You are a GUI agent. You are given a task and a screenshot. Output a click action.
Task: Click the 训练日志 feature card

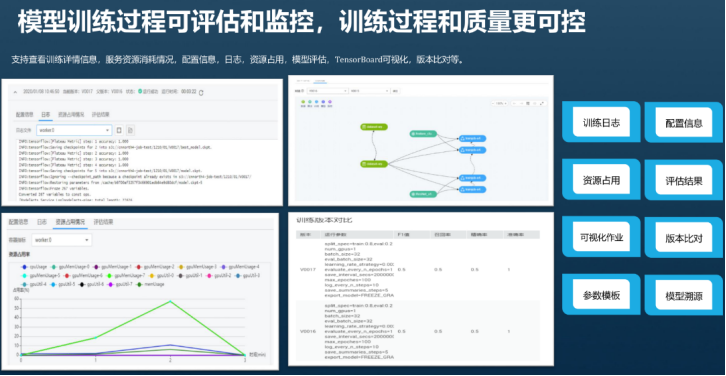601,122
